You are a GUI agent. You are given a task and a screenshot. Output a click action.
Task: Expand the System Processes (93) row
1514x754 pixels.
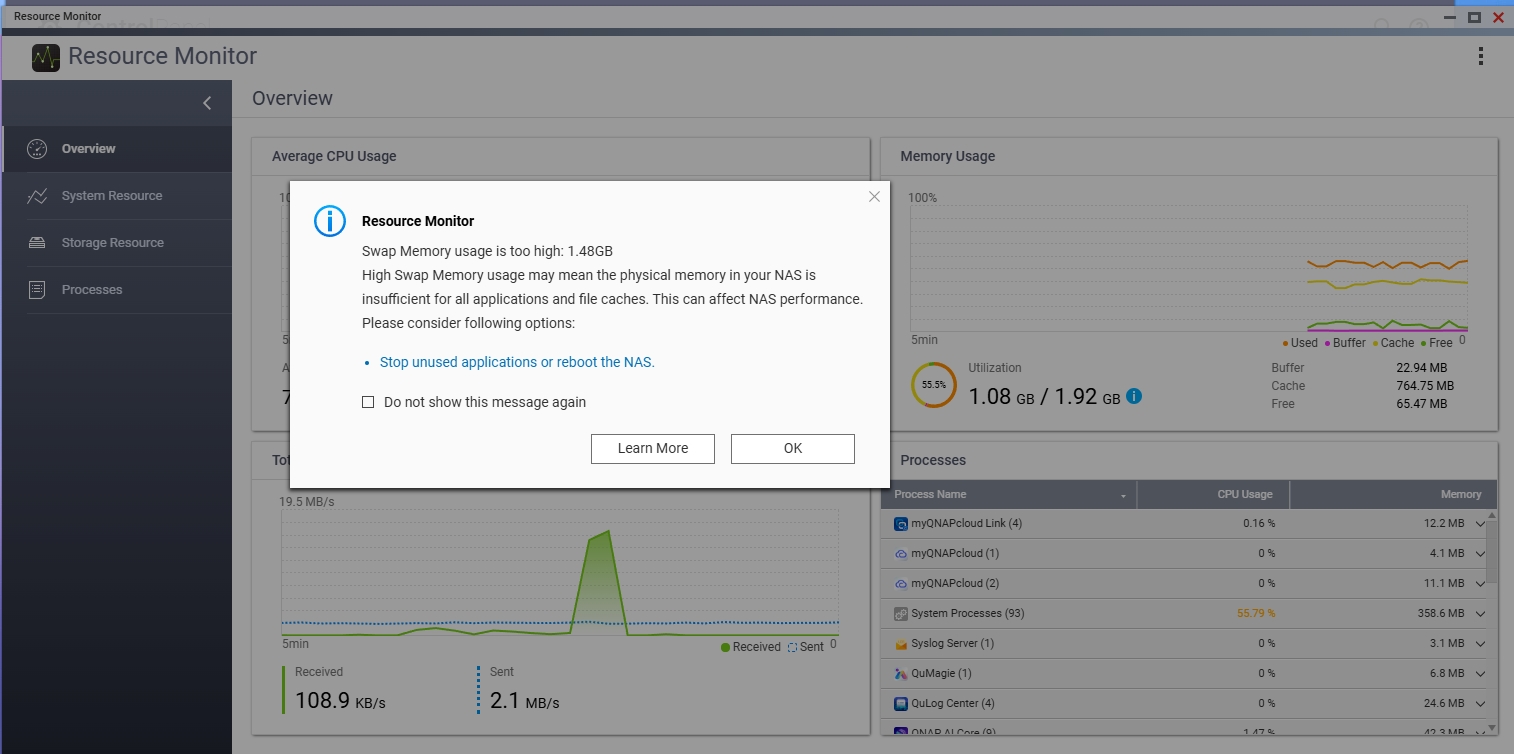[x=1480, y=614]
